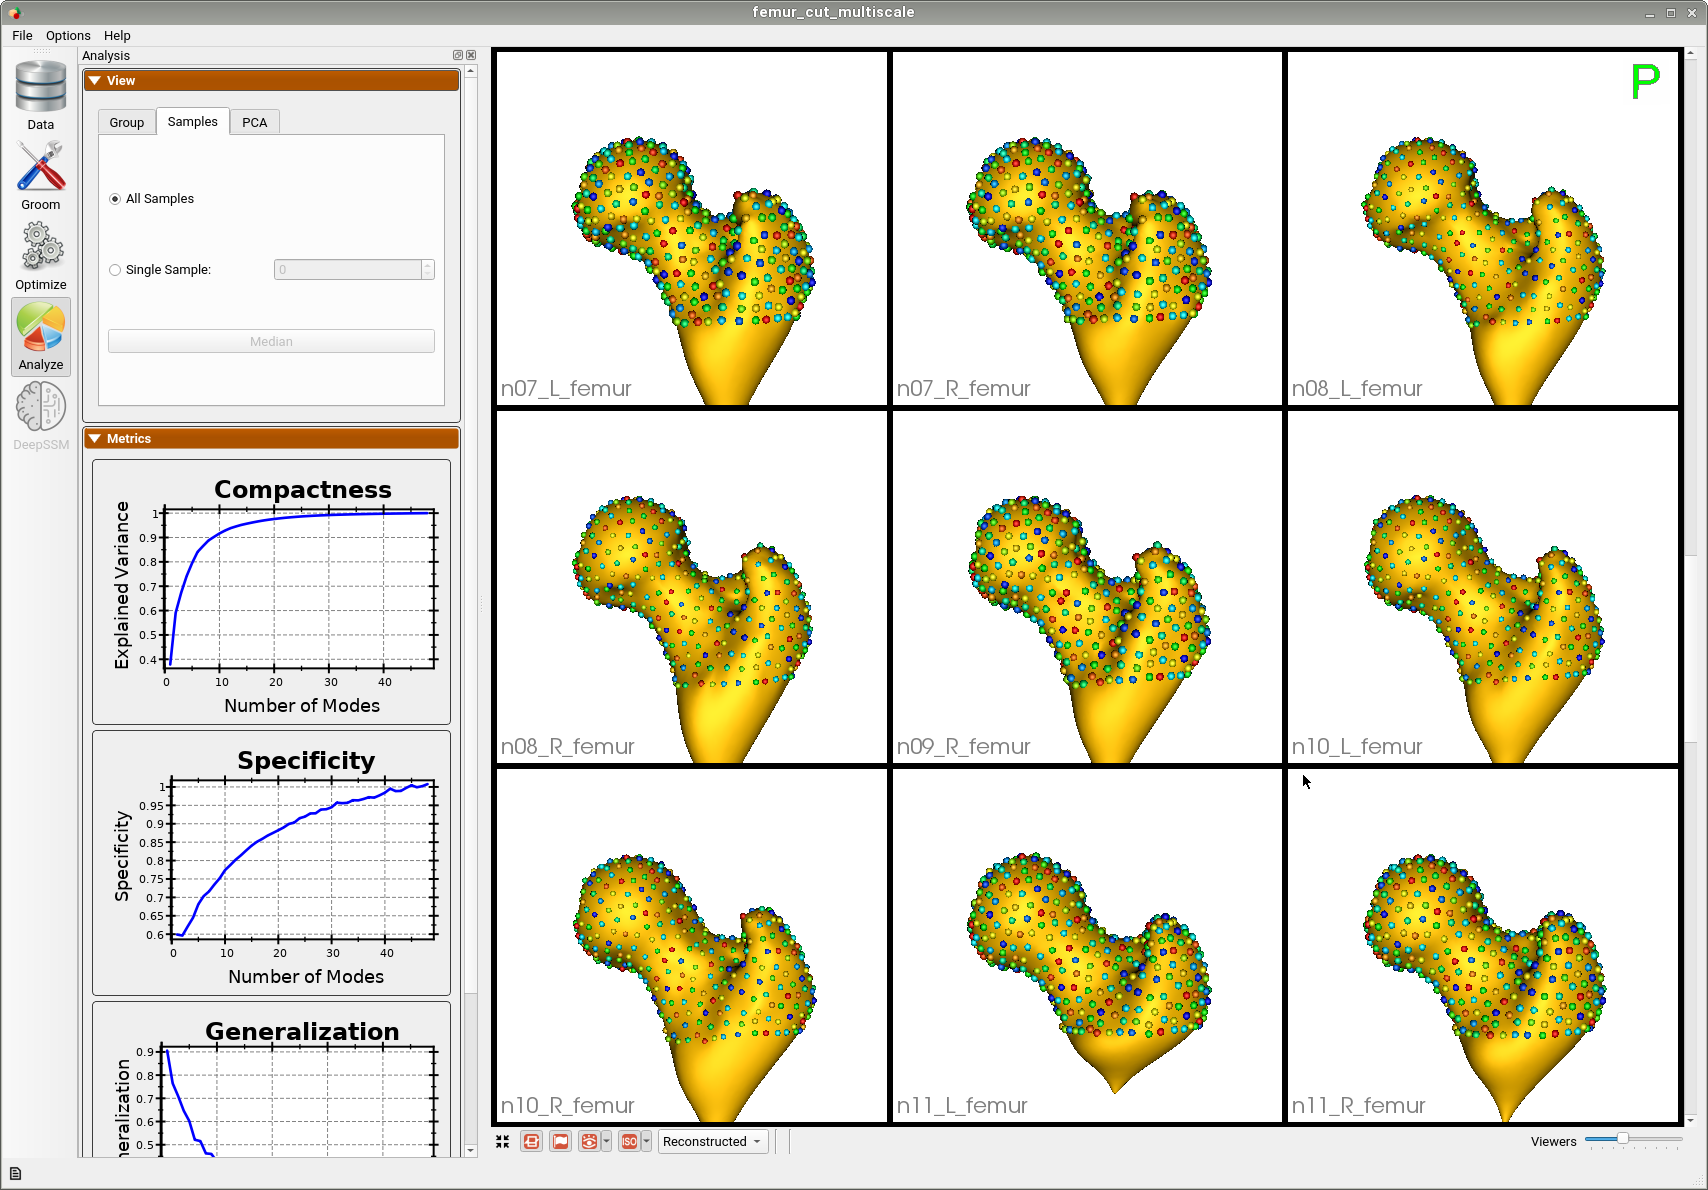The width and height of the screenshot is (1708, 1190).
Task: Open the Data module
Action: 41,96
